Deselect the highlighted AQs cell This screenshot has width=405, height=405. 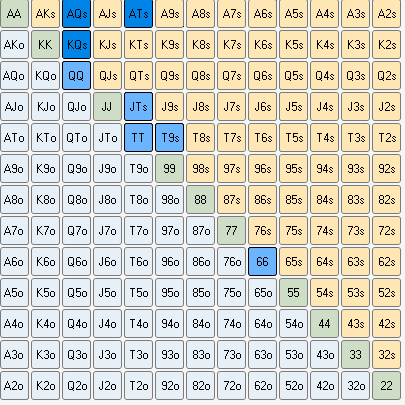(76, 14)
